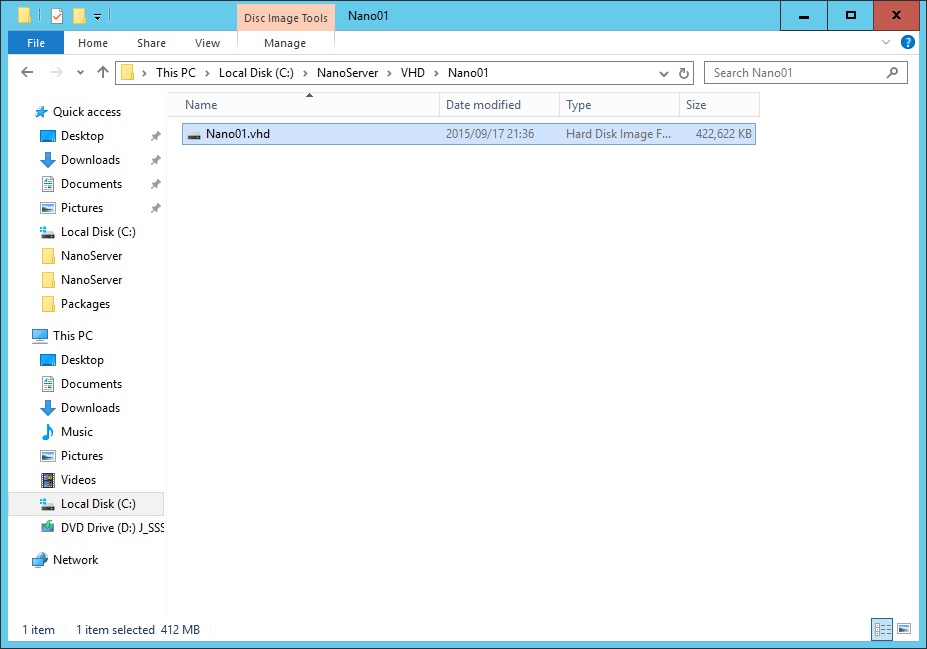
Task: Switch to Details view layout
Action: (x=882, y=629)
